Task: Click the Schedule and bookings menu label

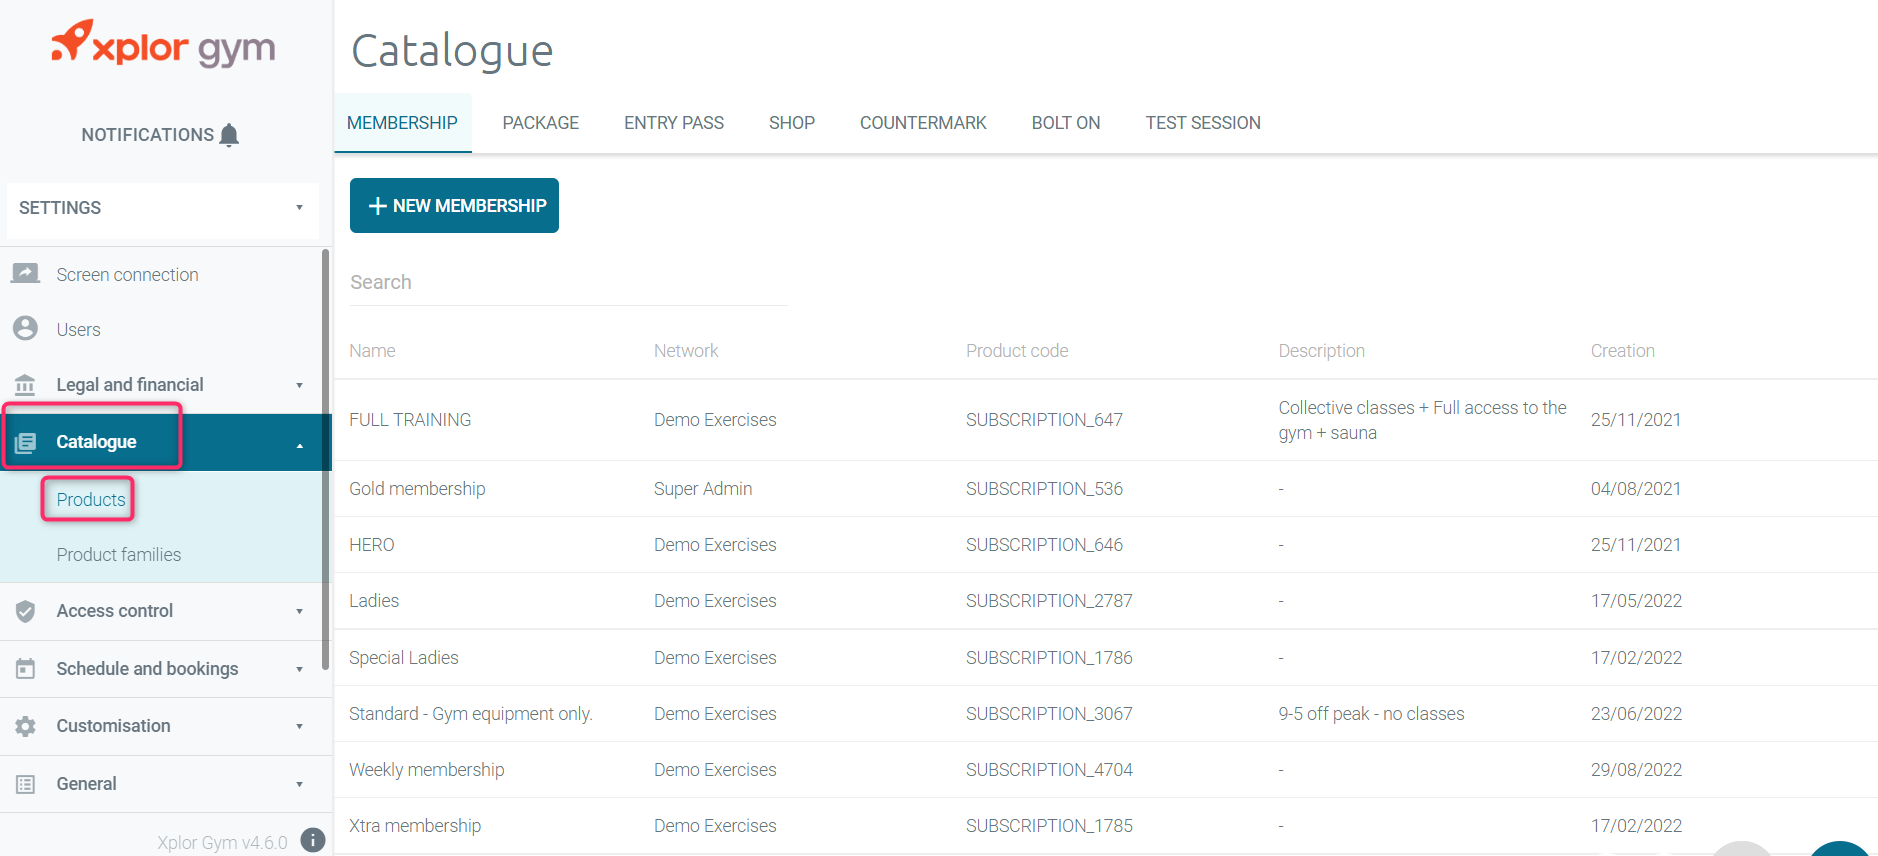Action: 147,669
